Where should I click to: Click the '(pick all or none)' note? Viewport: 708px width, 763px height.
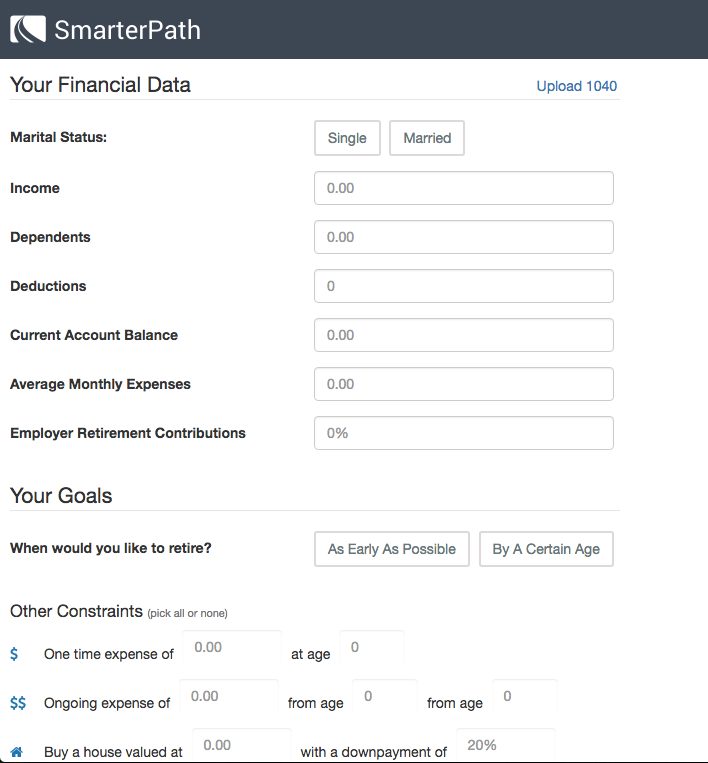(x=187, y=613)
